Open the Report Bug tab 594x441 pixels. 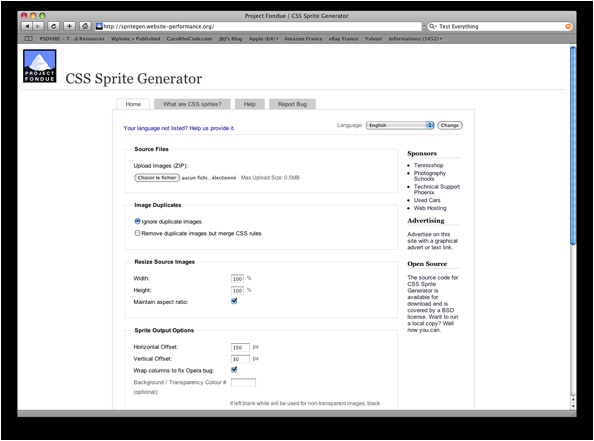click(292, 104)
